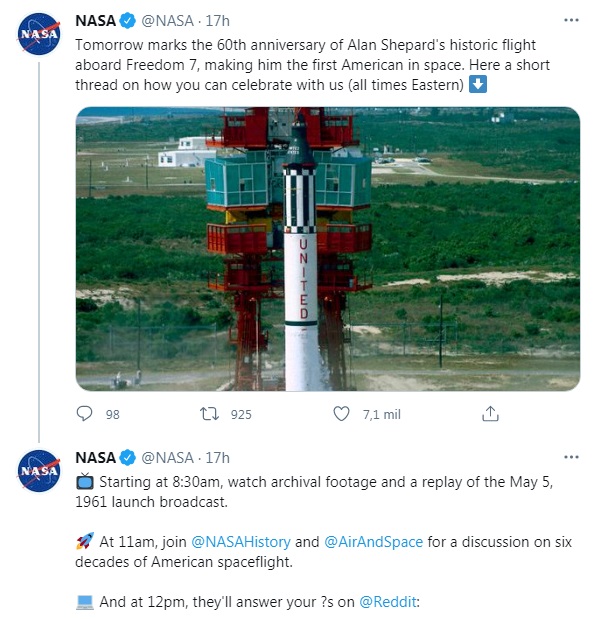Open the second tweet's 17h timestamp

point(217,458)
